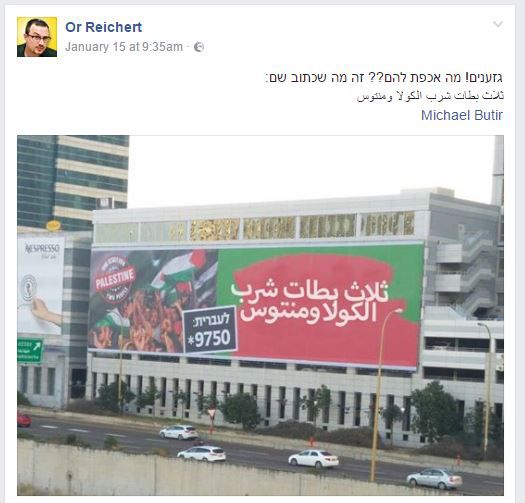Open Or Reichert's profile picture
525x503 pixels.
(x=37, y=37)
